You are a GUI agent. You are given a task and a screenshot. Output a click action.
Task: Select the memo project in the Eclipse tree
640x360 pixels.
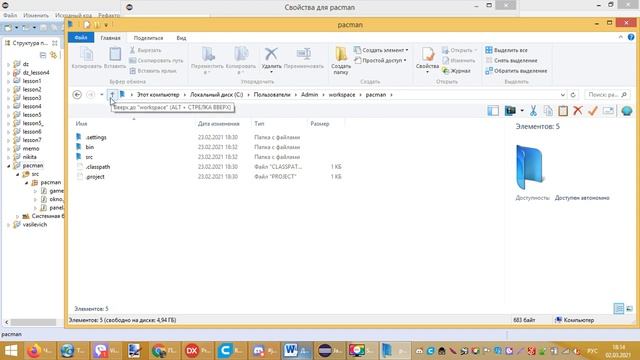point(31,149)
